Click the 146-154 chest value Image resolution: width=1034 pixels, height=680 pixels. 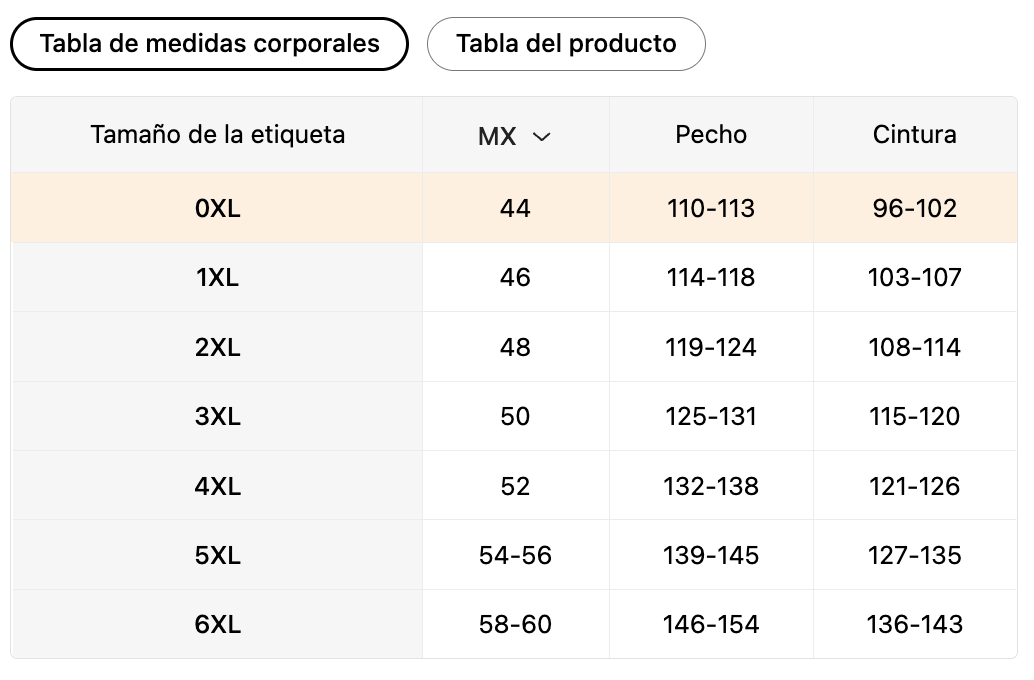point(711,625)
